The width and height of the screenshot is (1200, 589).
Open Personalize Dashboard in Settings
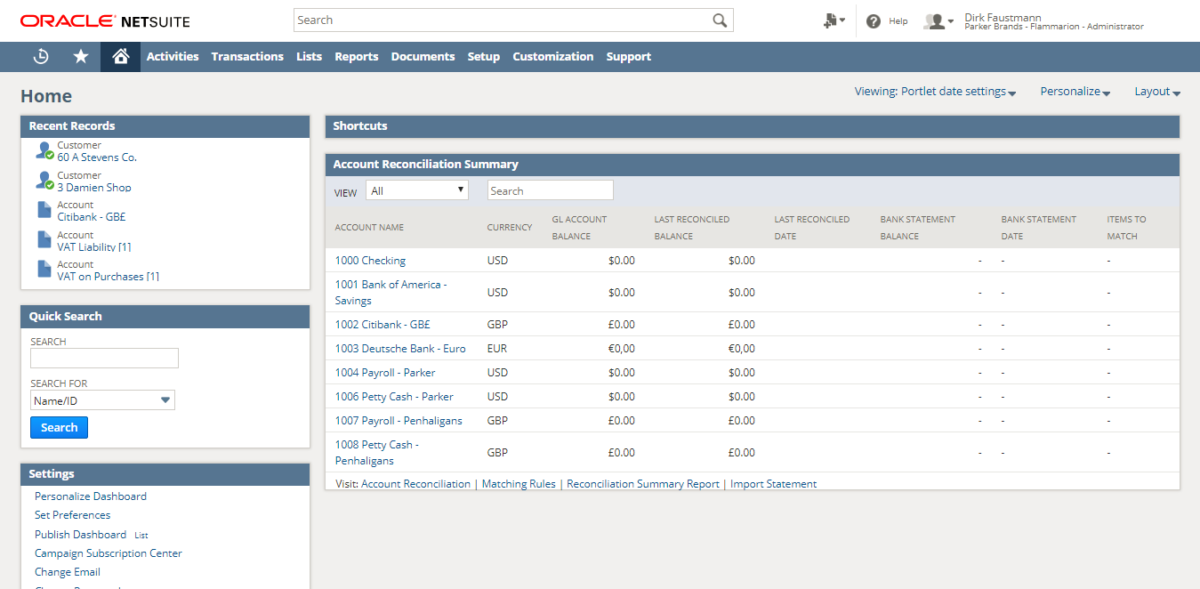tap(91, 496)
